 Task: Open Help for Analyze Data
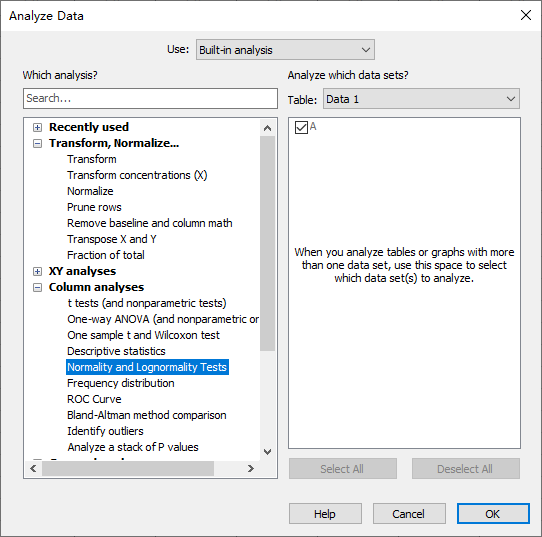pyautogui.click(x=325, y=514)
